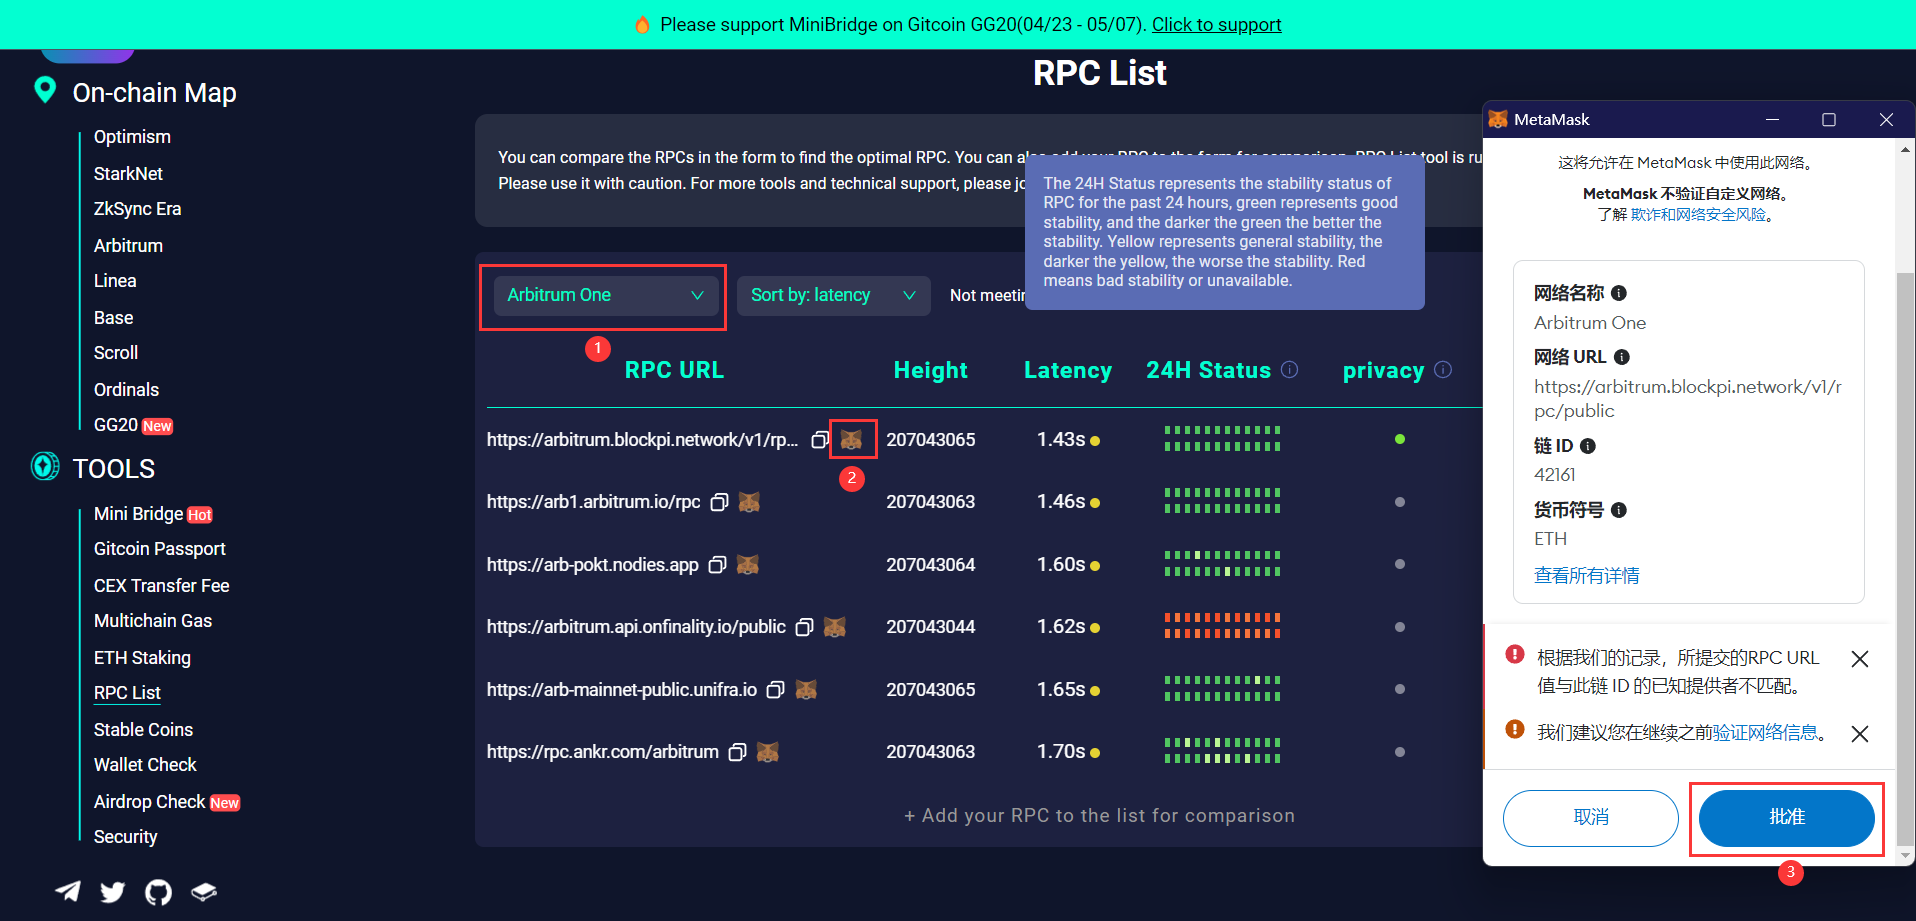Viewport: 1916px width, 921px height.
Task: Click MetaMask fox icon for unifra.io RPC
Action: 806,690
